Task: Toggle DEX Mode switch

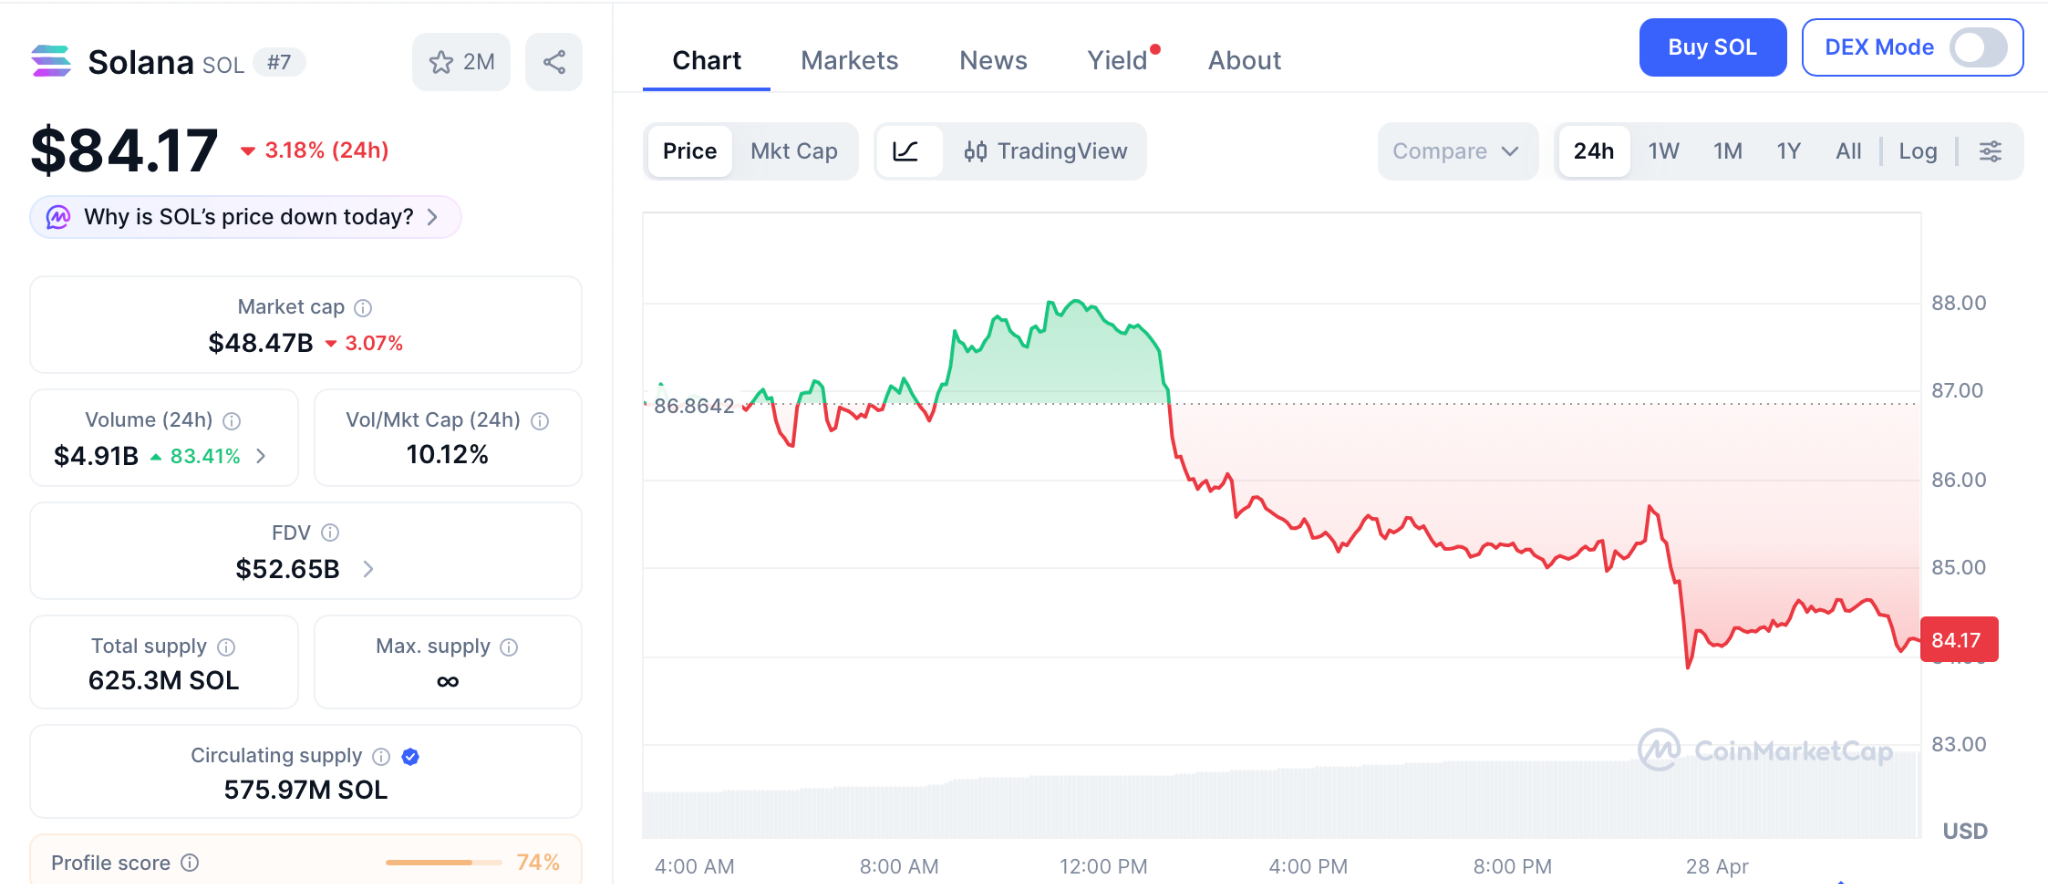Action: [x=1978, y=47]
